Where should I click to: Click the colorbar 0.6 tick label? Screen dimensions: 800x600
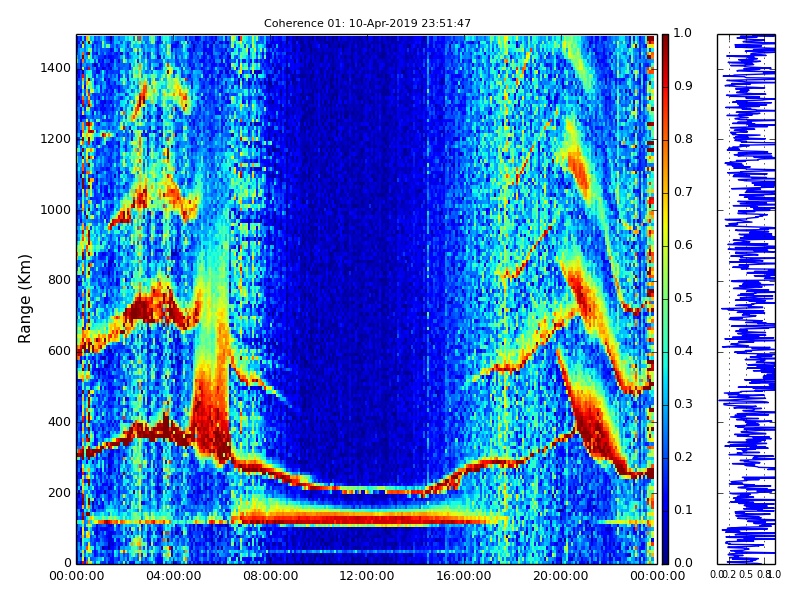[683, 245]
